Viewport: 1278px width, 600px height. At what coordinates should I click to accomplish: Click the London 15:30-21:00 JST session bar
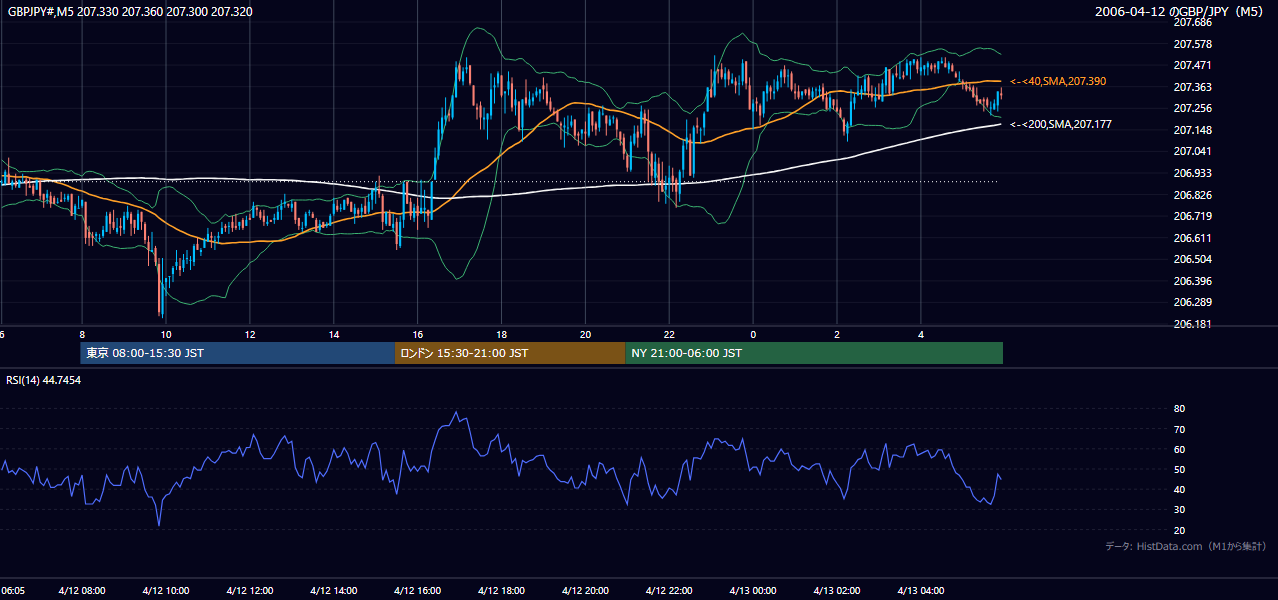pyautogui.click(x=510, y=353)
